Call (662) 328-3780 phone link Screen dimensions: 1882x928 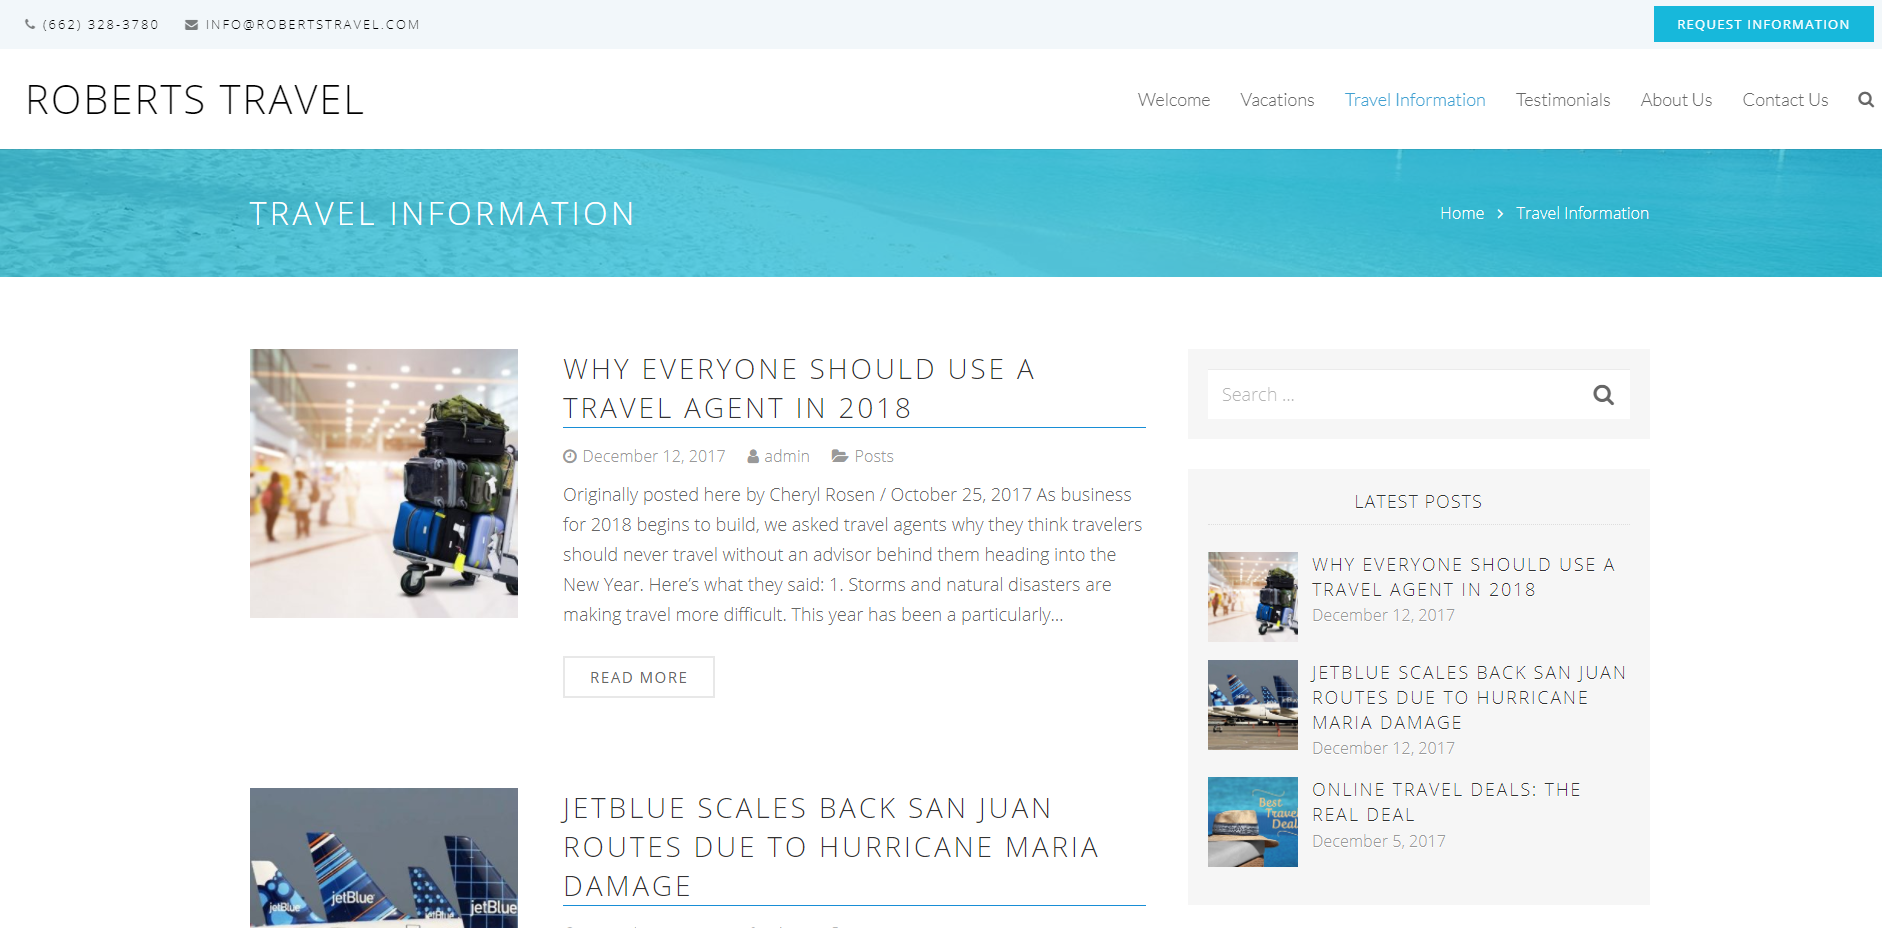pos(100,25)
